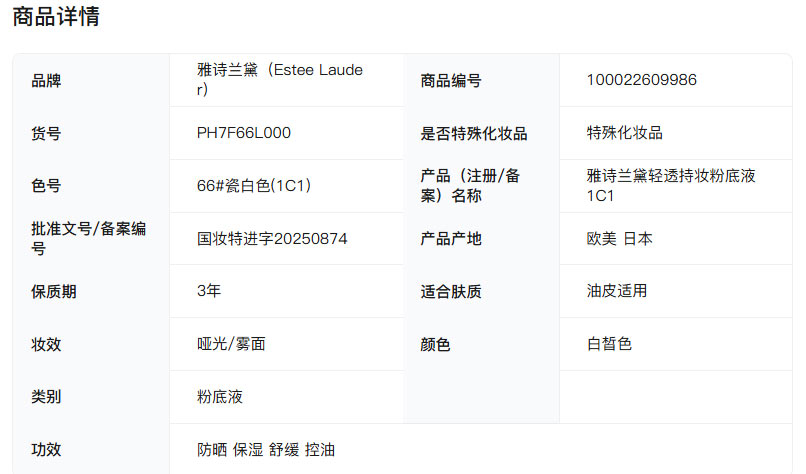Select the 产品产地 value 欧美 日本
Image resolution: width=806 pixels, height=474 pixels.
click(x=619, y=239)
